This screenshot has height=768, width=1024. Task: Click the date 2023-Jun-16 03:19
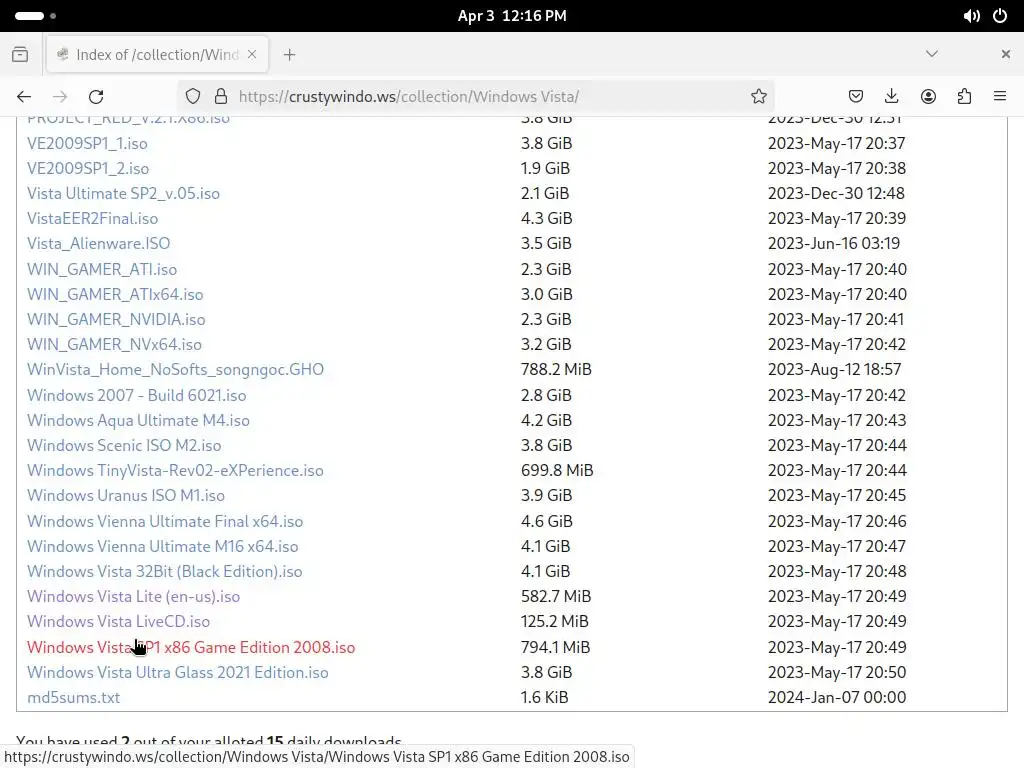pos(833,244)
